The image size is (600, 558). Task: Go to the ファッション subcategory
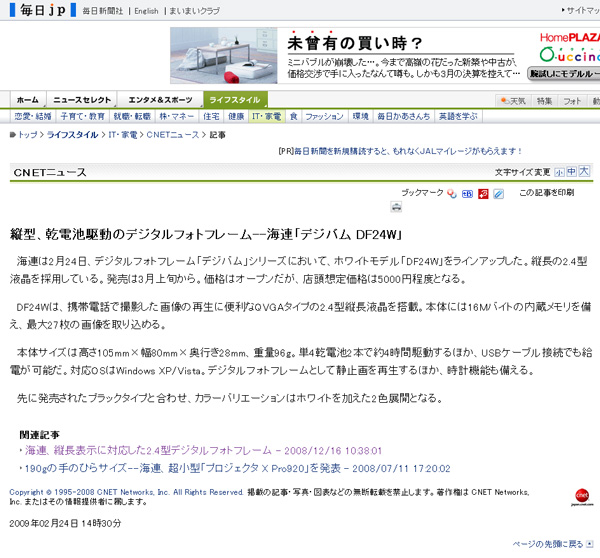tap(324, 116)
